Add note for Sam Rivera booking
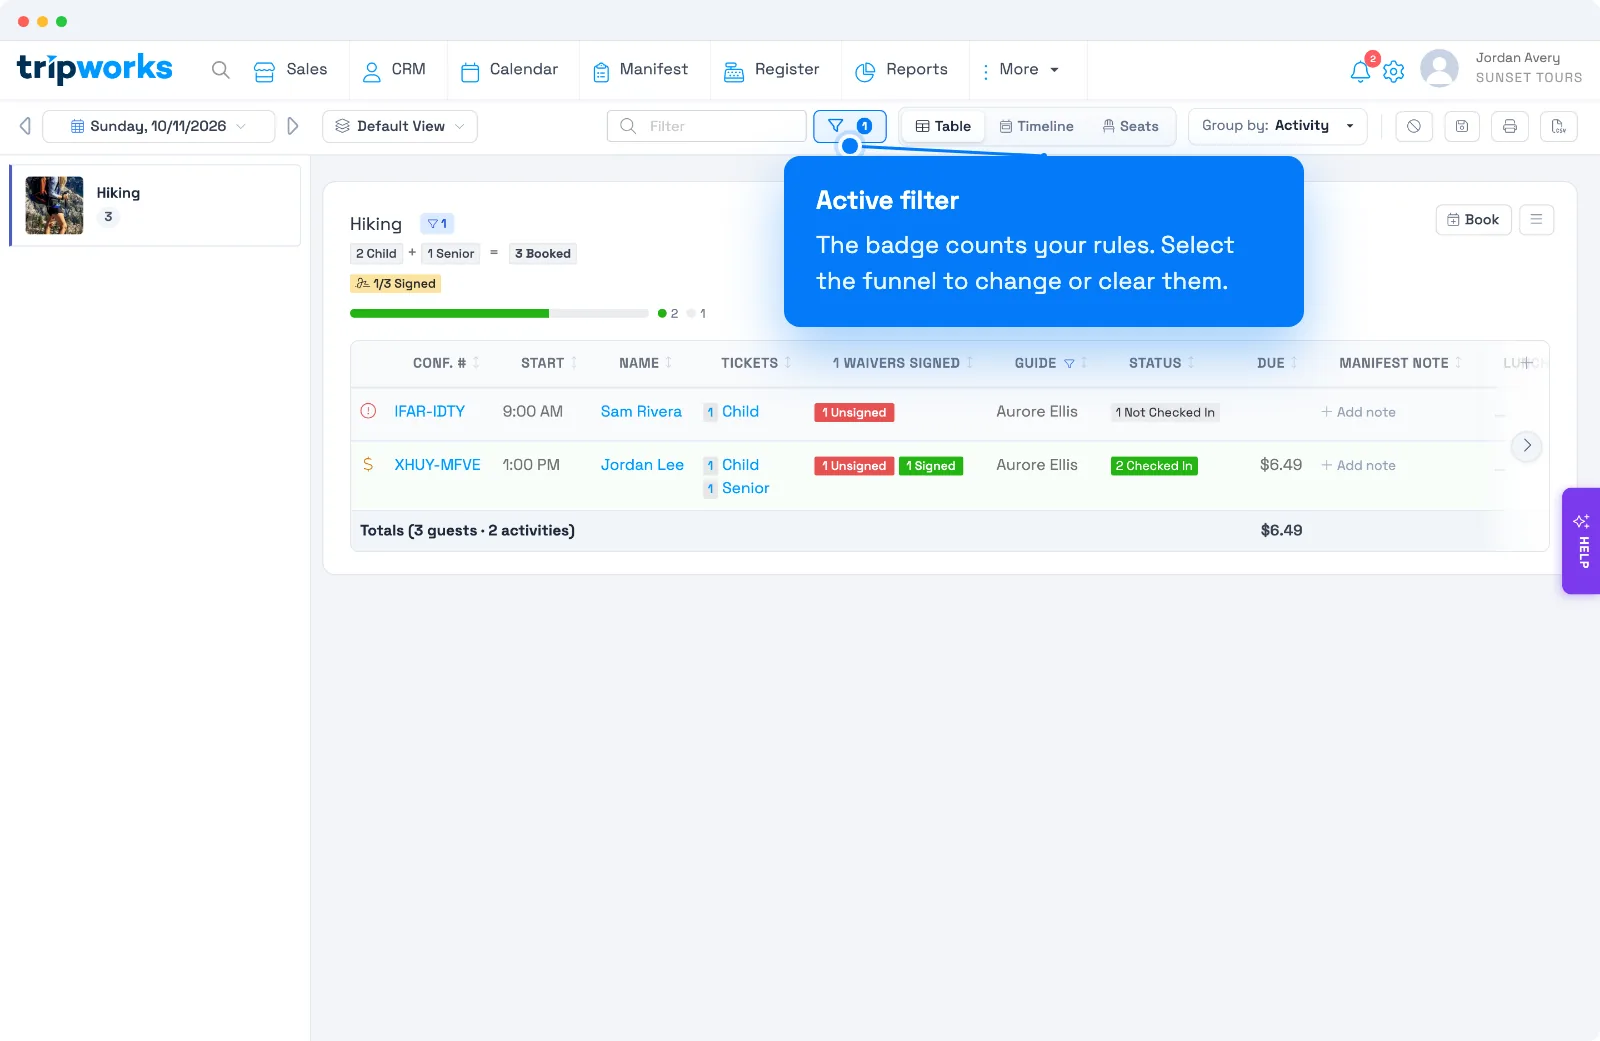This screenshot has height=1041, width=1600. point(1358,412)
